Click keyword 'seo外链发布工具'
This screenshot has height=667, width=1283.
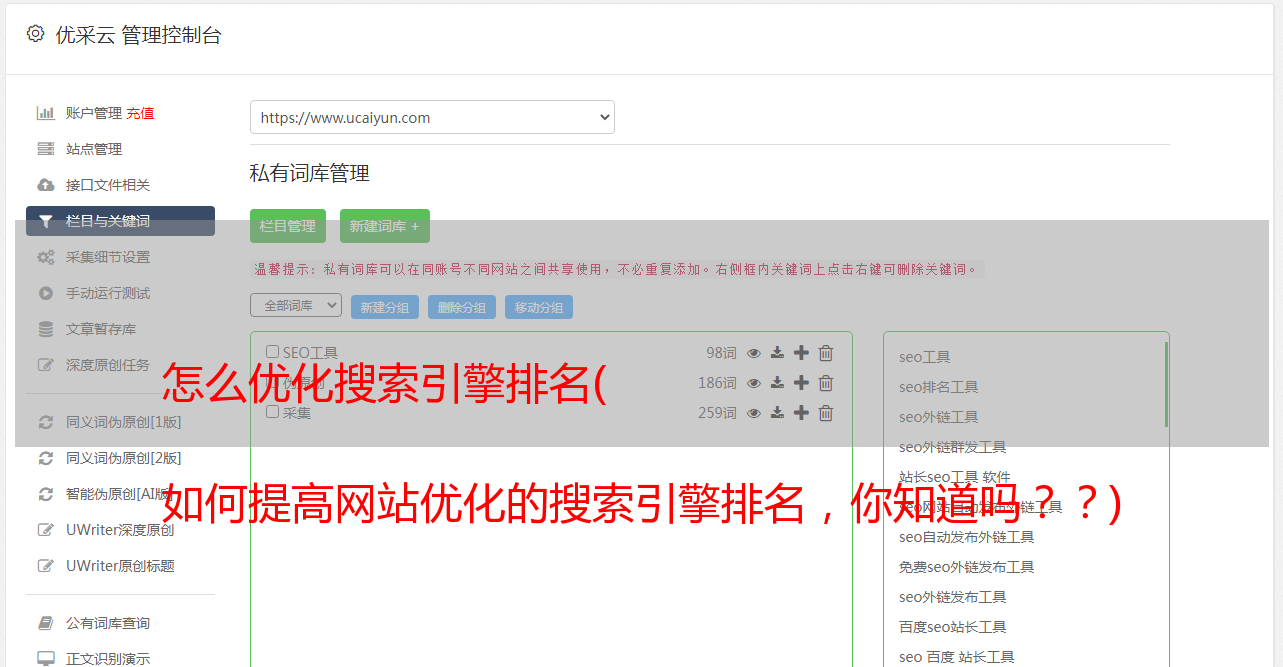pos(952,597)
